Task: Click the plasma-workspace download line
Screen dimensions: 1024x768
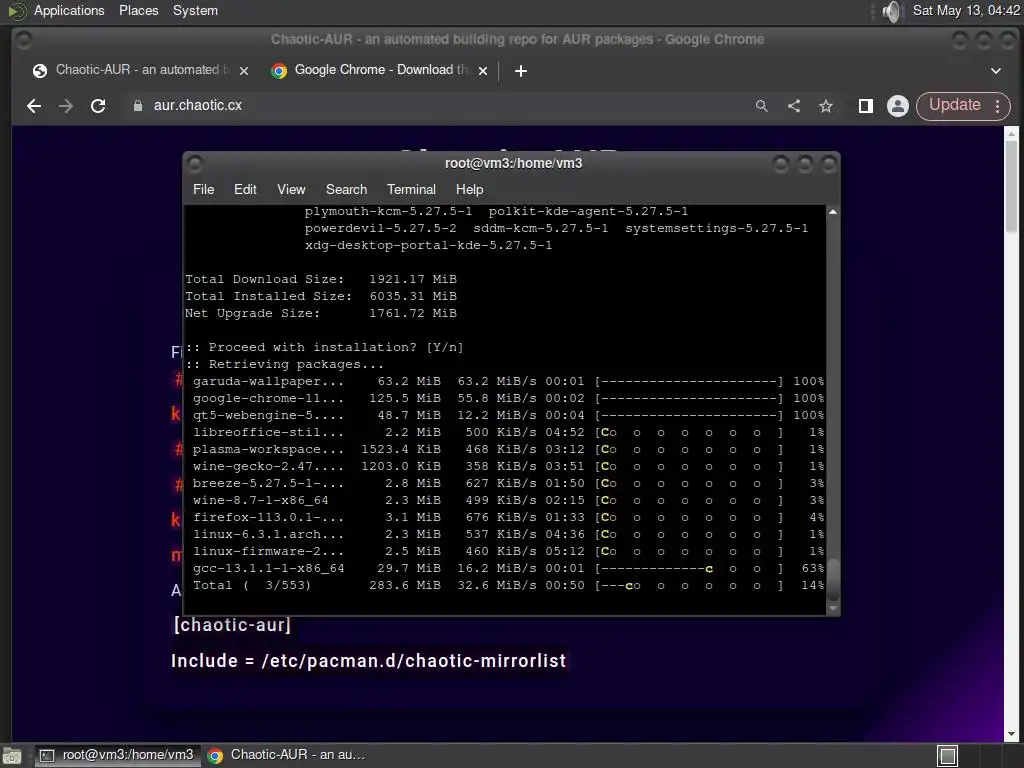Action: (508, 449)
